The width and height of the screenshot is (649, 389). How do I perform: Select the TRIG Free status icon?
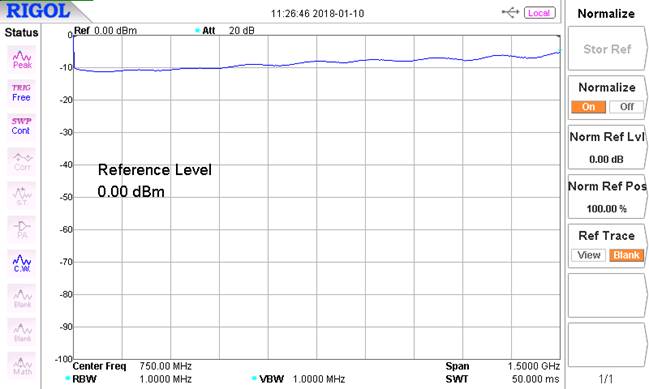point(22,93)
